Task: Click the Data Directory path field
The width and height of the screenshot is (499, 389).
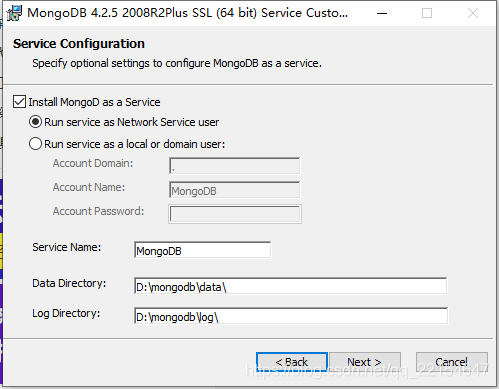Action: [x=291, y=286]
